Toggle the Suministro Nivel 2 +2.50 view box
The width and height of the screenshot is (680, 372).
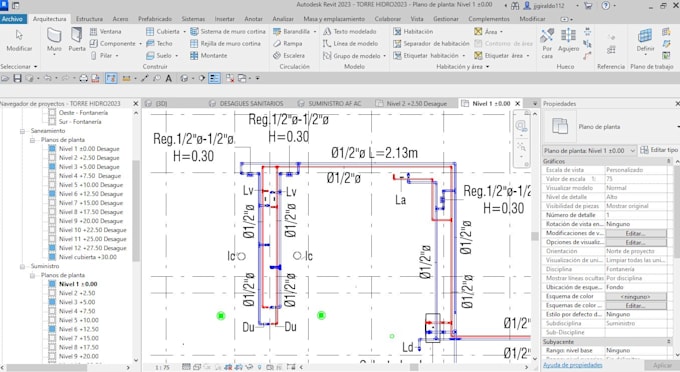52,293
